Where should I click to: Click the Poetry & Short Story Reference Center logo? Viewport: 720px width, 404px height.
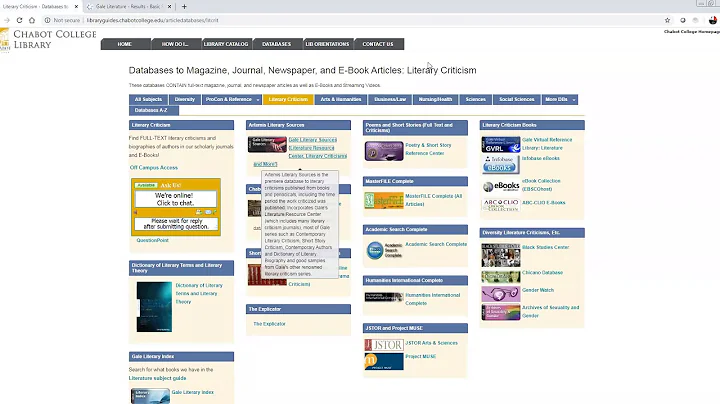coord(384,151)
